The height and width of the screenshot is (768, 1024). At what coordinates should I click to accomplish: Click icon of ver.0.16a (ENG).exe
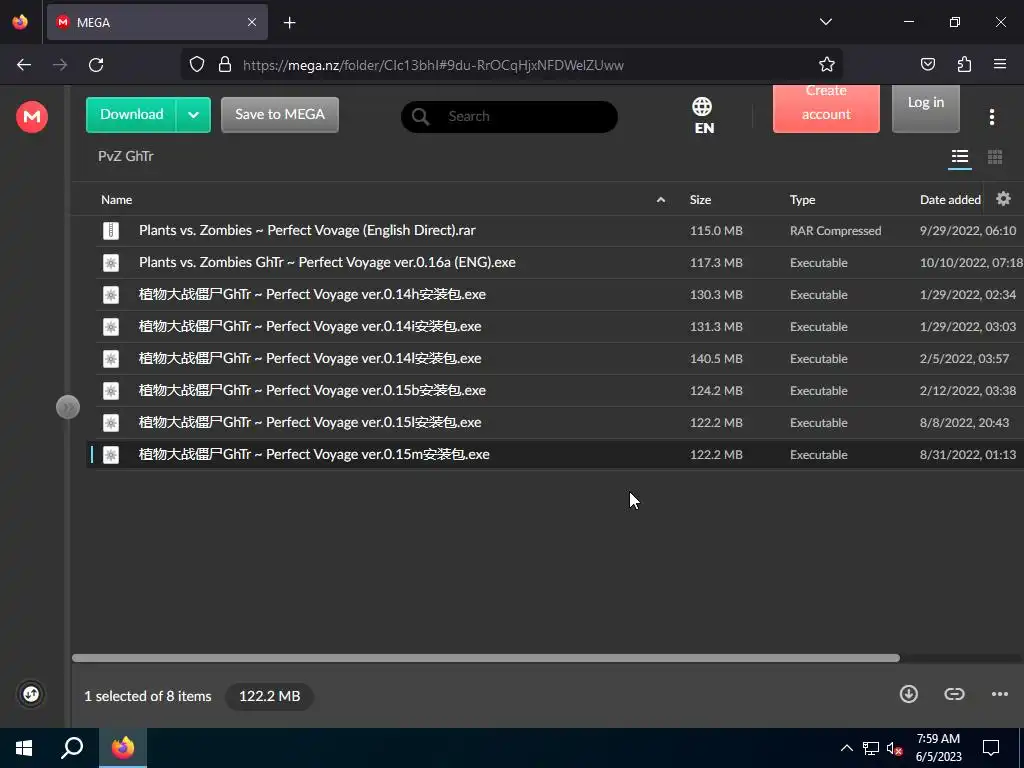click(x=111, y=263)
